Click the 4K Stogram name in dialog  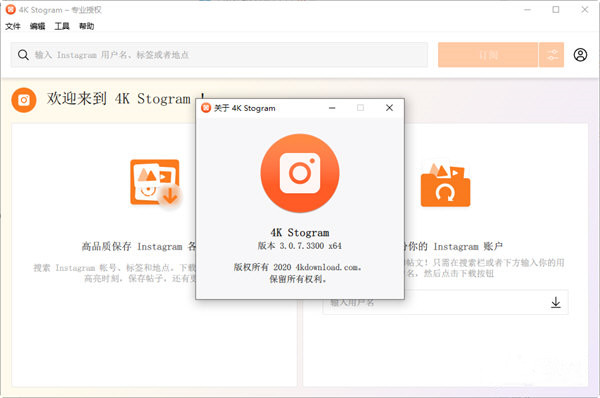300,232
